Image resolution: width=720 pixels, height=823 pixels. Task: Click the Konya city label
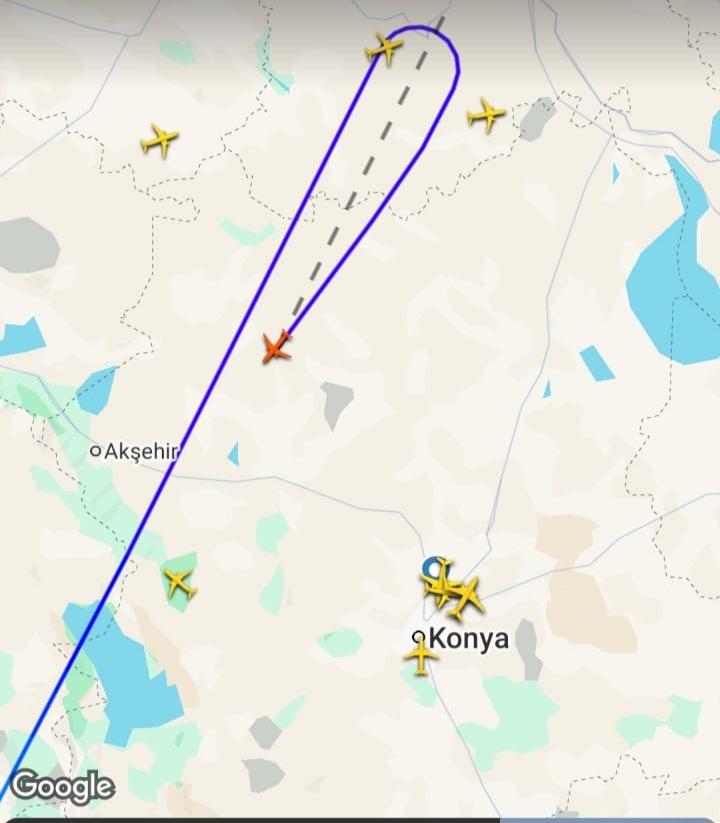pos(469,639)
